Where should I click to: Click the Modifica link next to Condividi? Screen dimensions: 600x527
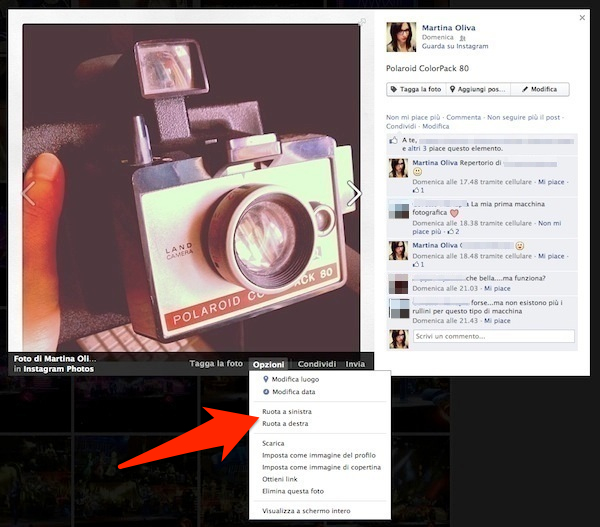435,126
